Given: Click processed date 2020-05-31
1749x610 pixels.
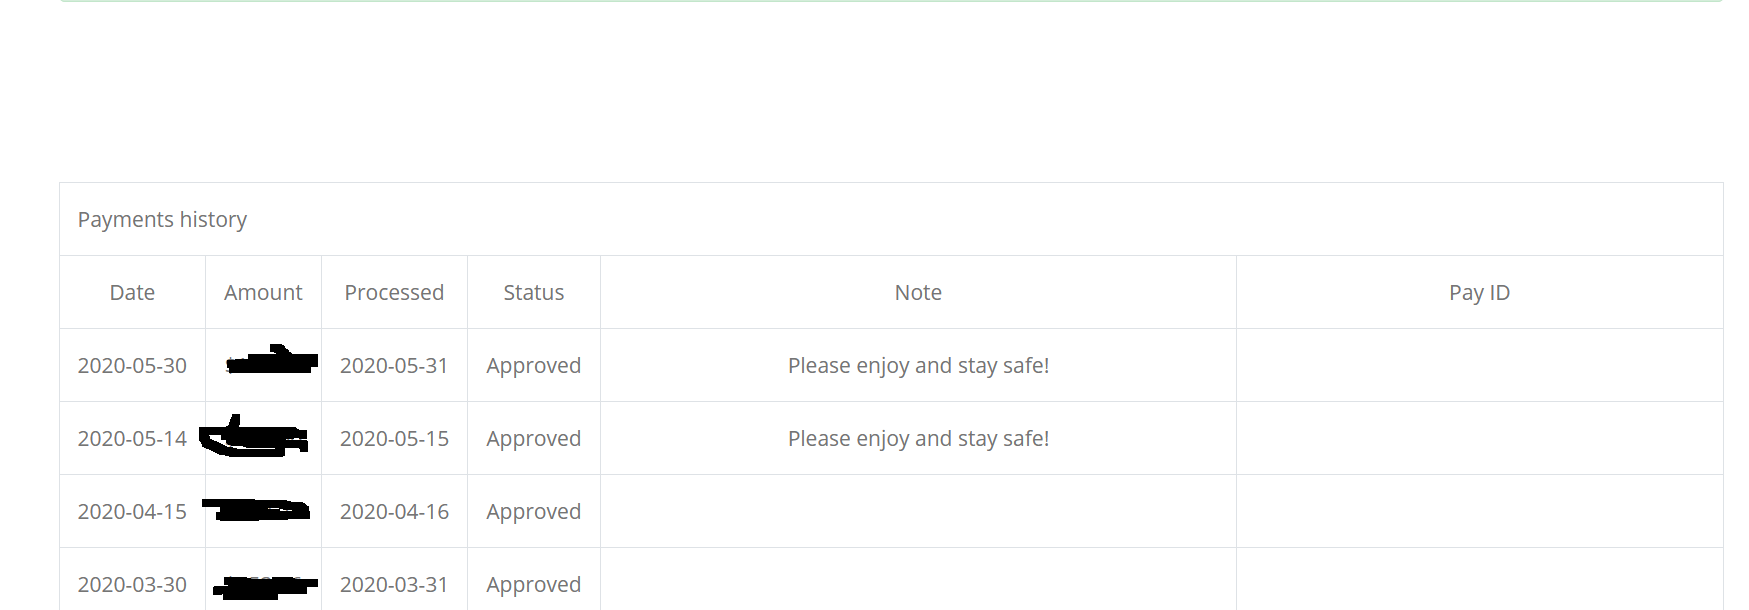Looking at the screenshot, I should (x=394, y=366).
